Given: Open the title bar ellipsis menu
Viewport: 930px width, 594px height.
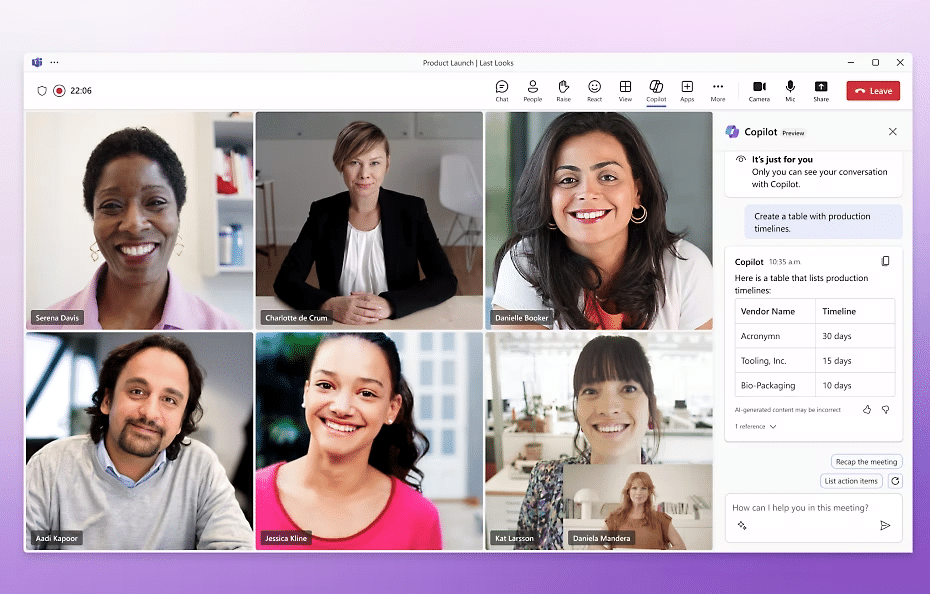Looking at the screenshot, I should pyautogui.click(x=55, y=62).
